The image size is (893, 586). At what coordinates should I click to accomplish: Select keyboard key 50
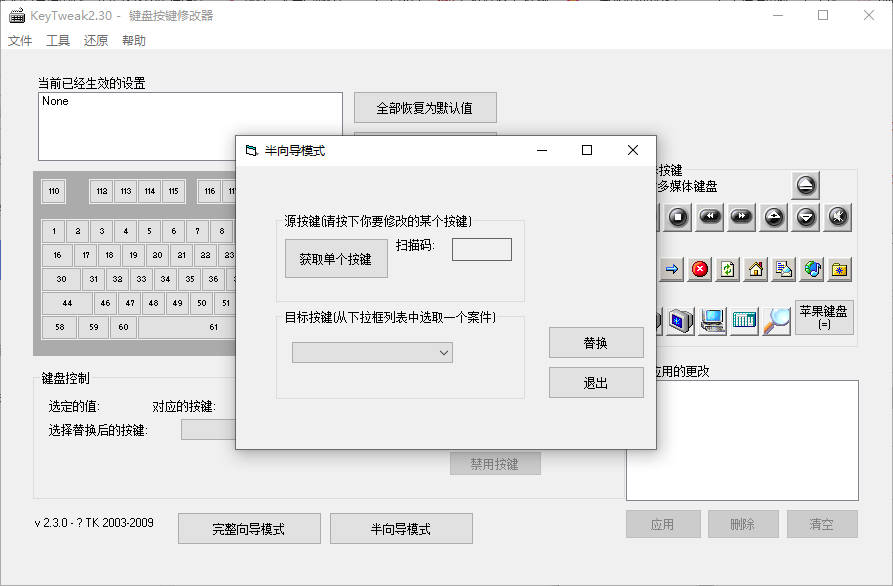202,303
